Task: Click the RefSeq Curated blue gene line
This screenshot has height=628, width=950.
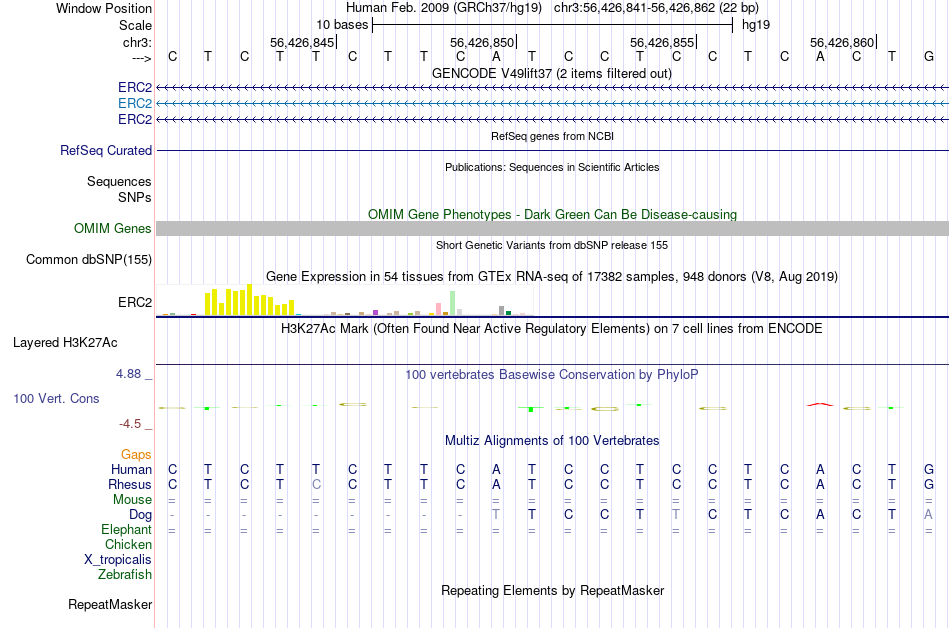Action: pyautogui.click(x=552, y=150)
